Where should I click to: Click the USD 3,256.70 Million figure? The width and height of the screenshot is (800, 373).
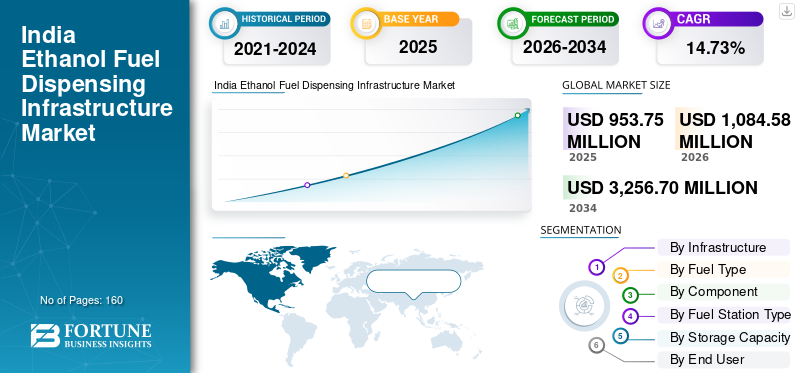click(662, 188)
